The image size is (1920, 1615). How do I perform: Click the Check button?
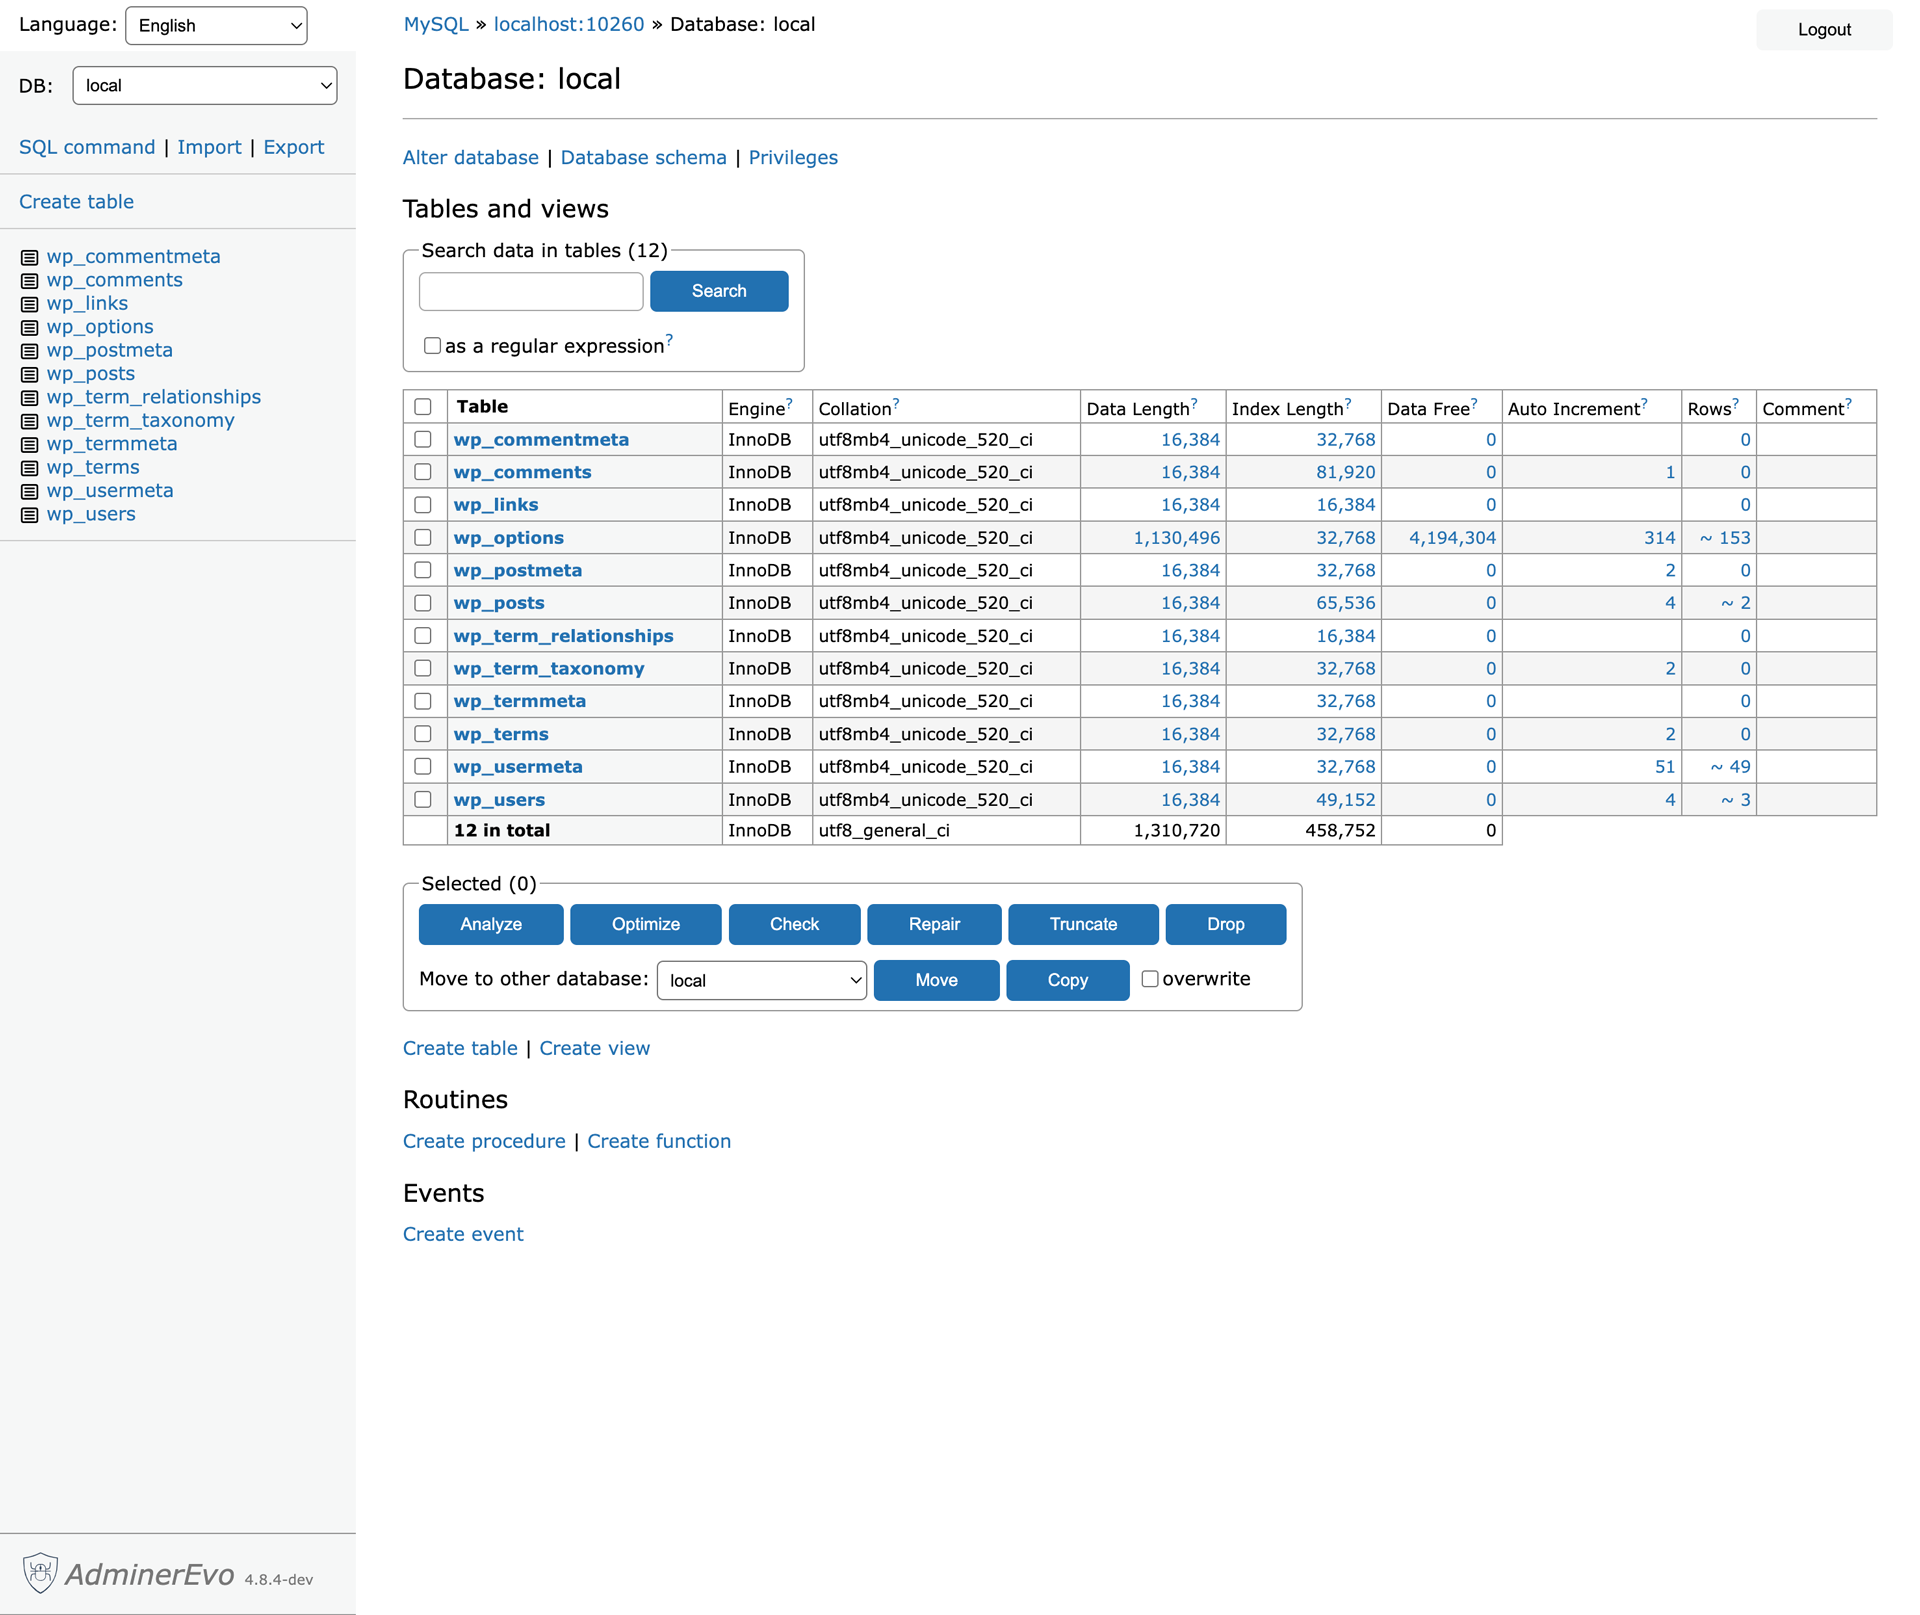794,924
